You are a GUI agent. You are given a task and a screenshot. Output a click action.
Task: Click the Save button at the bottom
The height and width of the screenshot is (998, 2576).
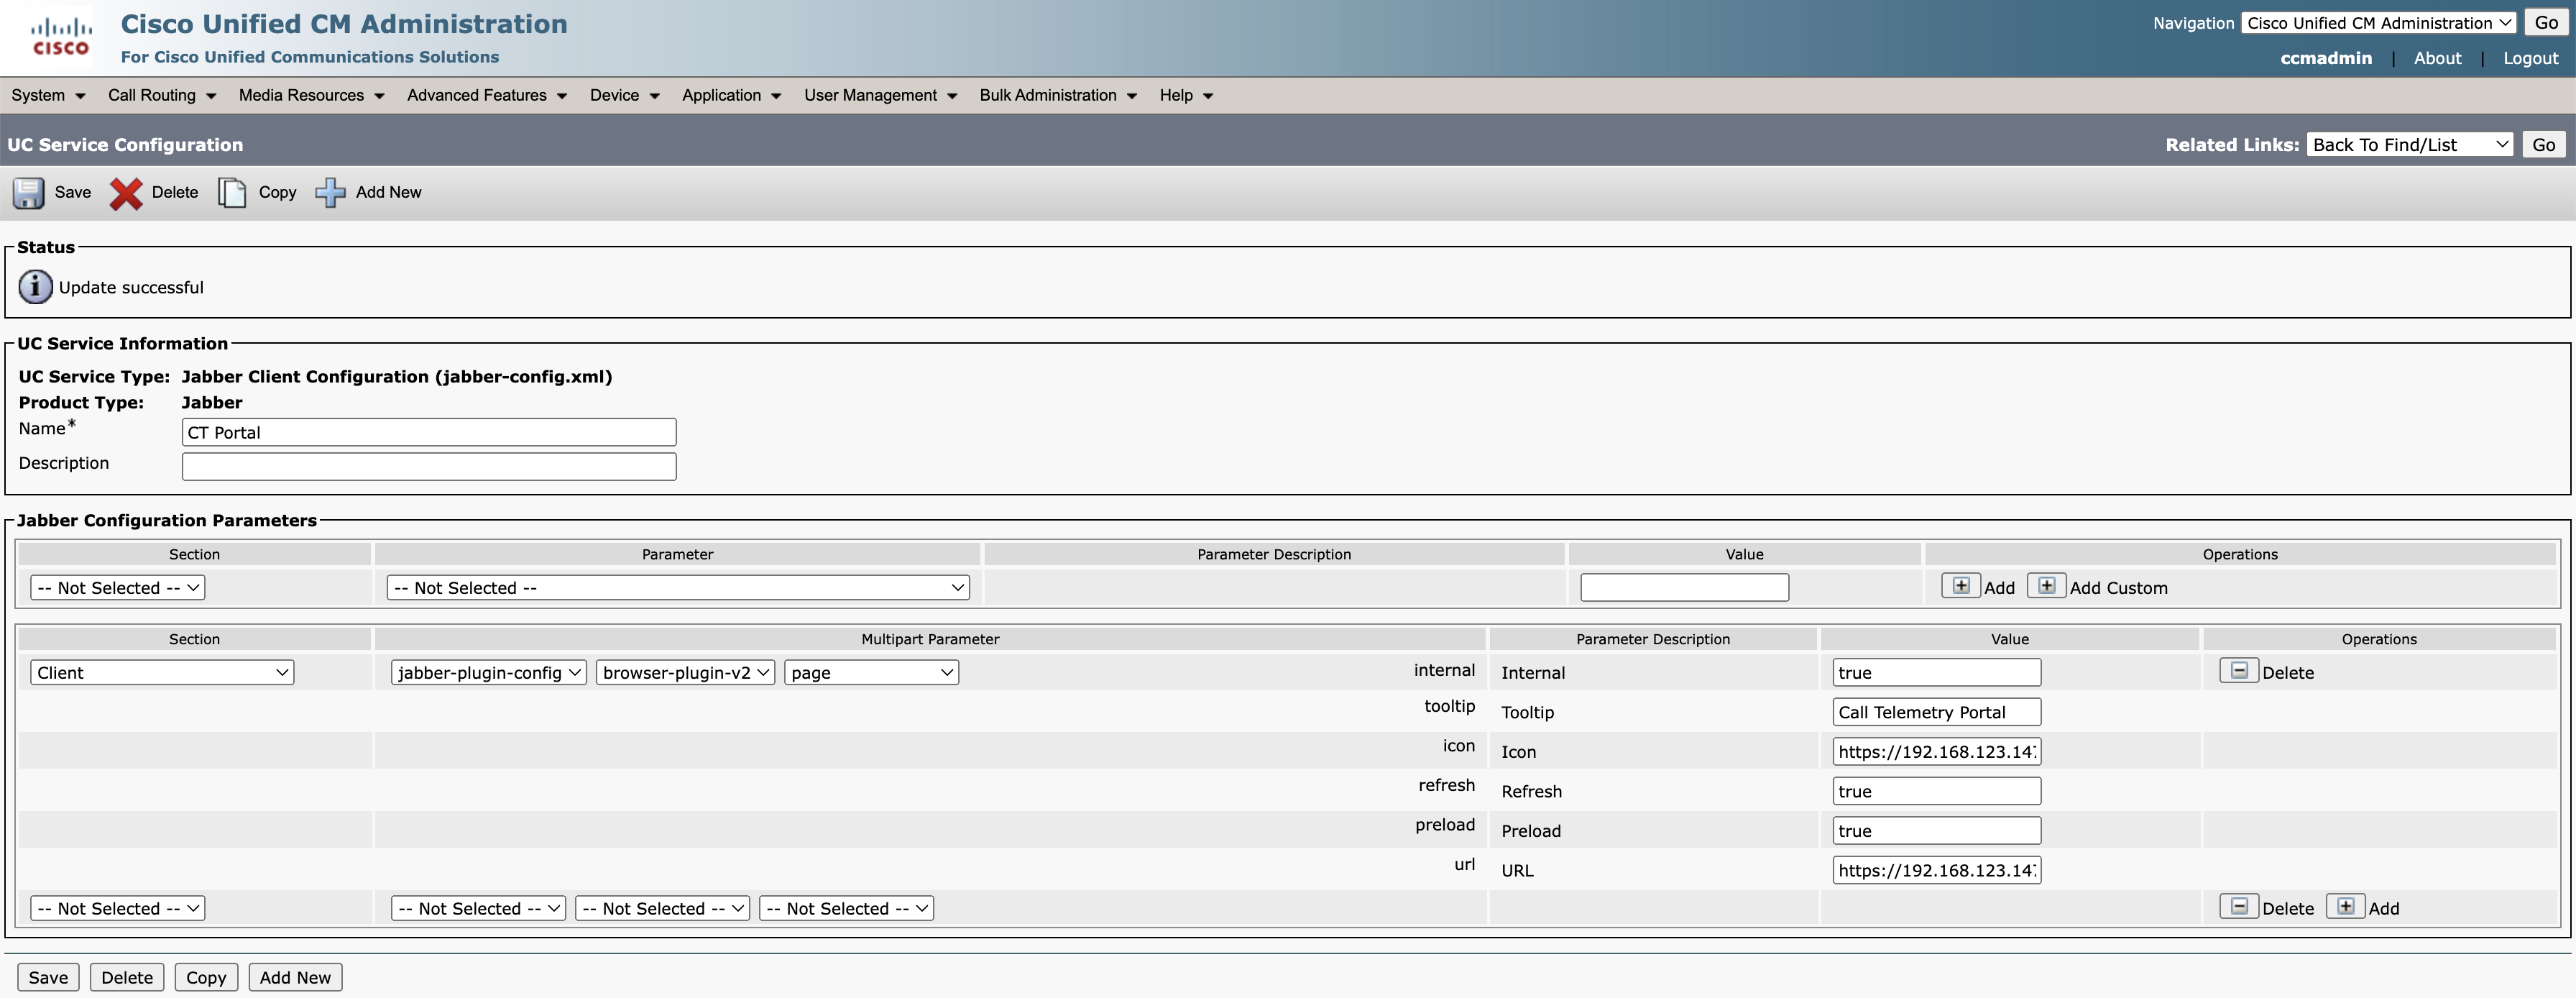(48, 977)
